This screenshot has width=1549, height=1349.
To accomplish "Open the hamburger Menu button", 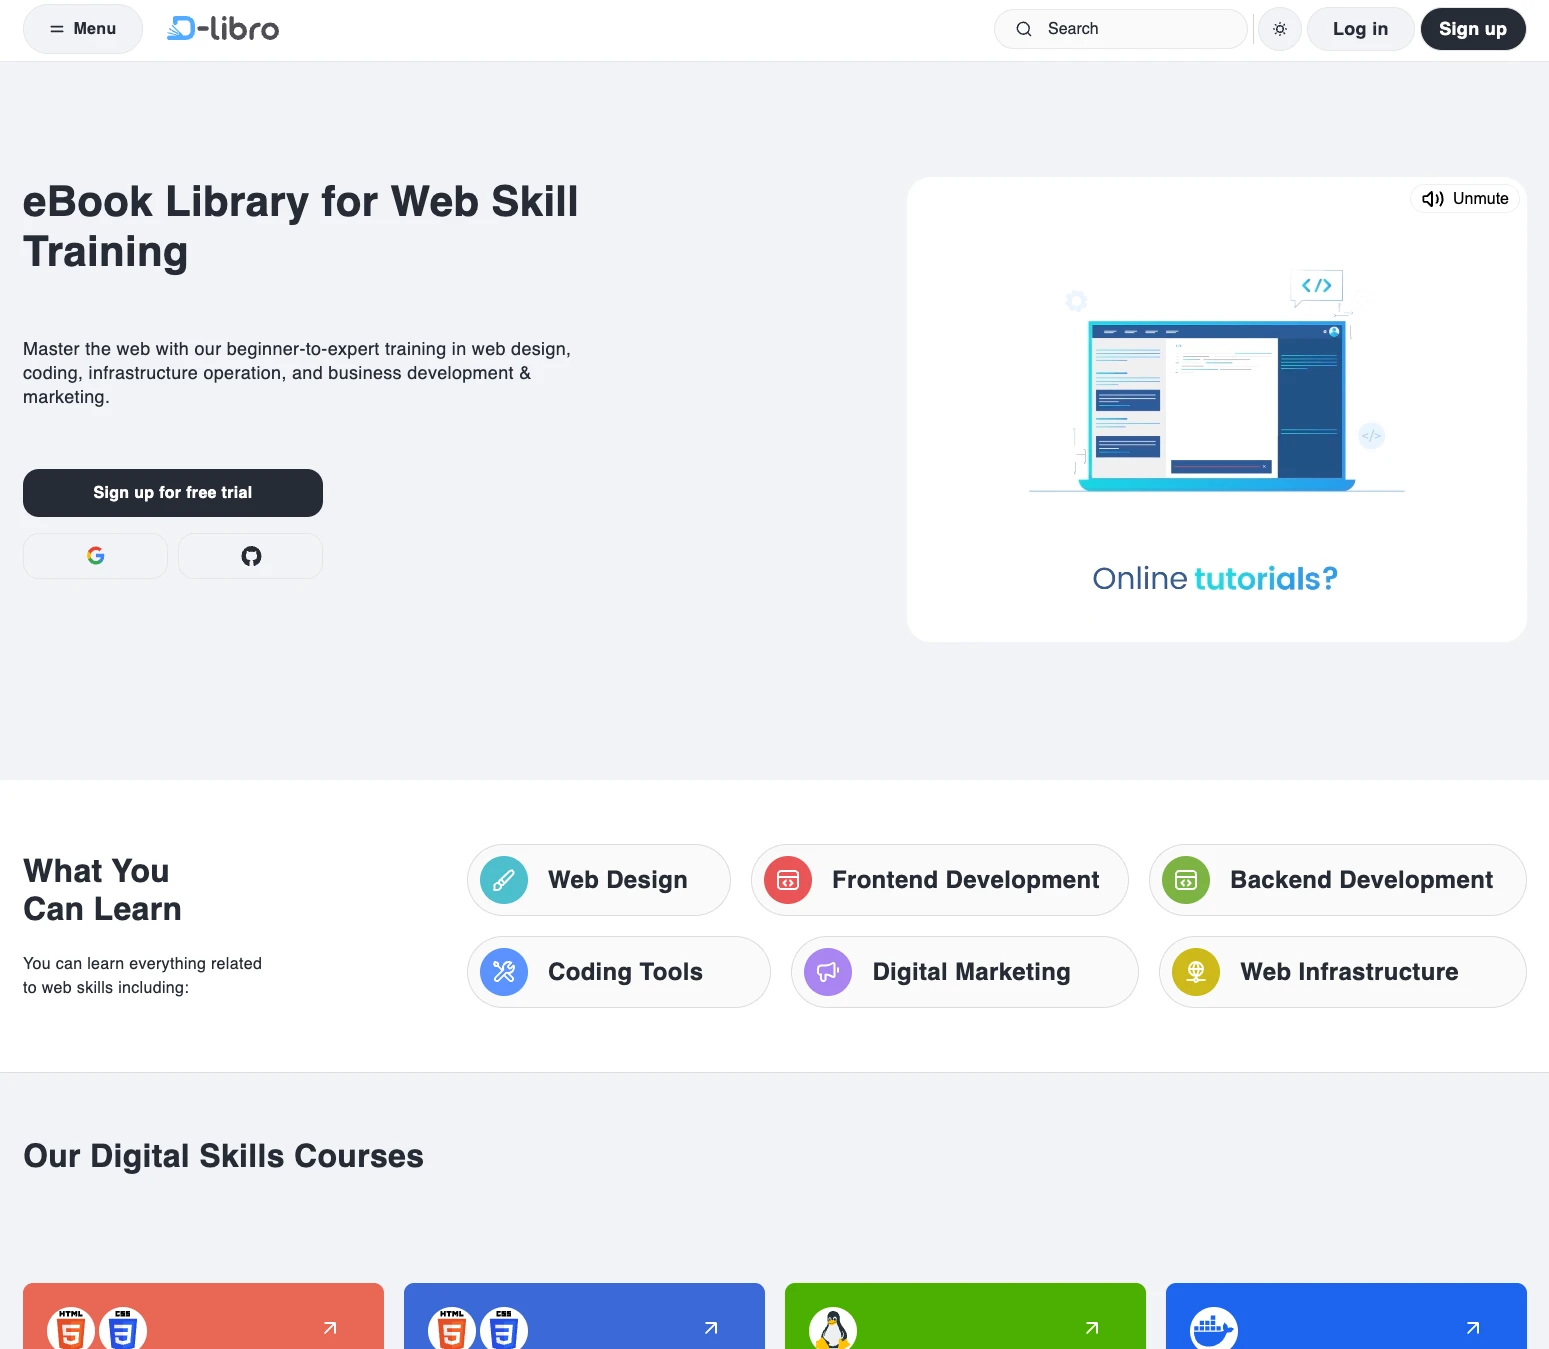I will [83, 29].
